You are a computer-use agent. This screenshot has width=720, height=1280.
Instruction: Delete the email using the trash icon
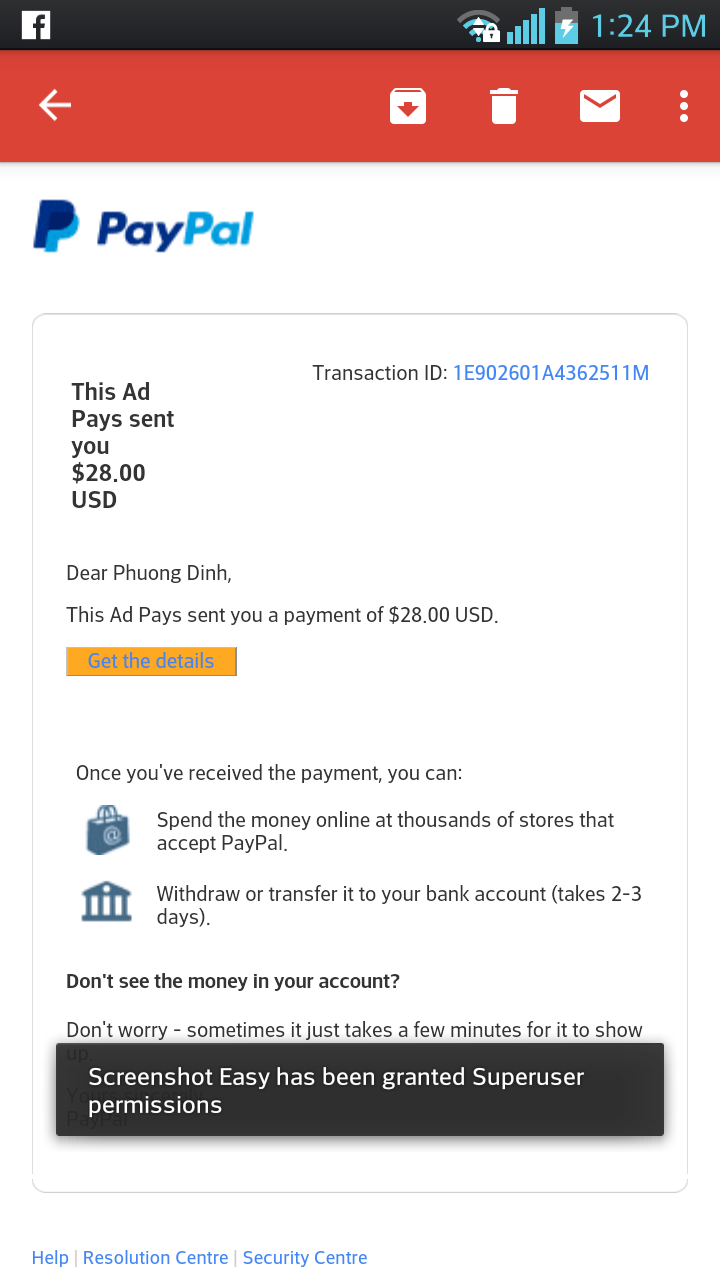(x=504, y=106)
